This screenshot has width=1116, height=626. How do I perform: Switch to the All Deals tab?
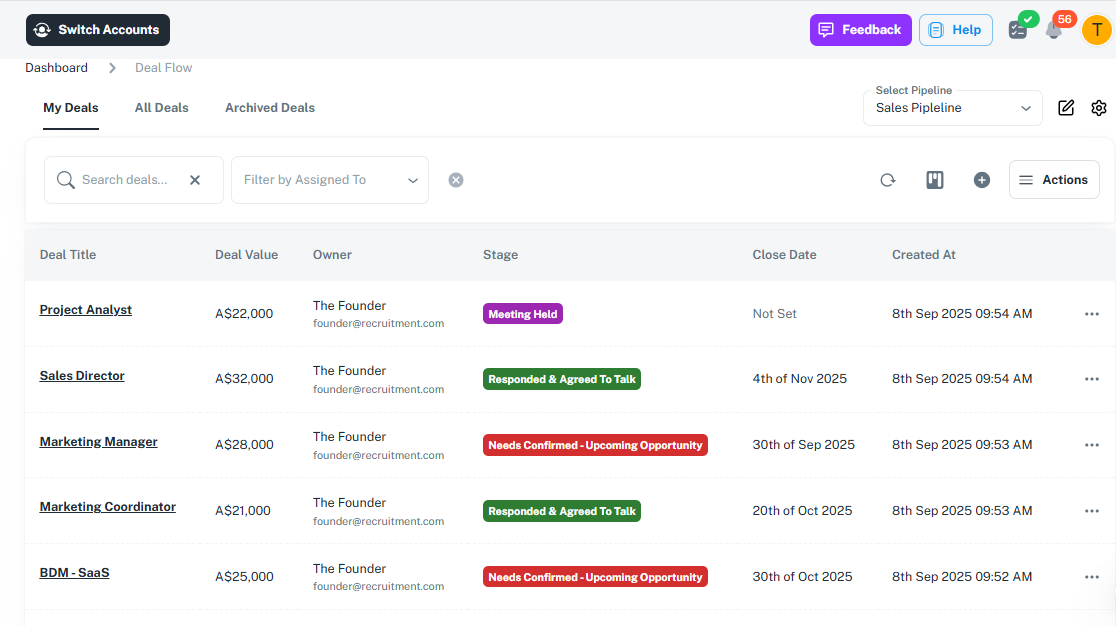(161, 108)
